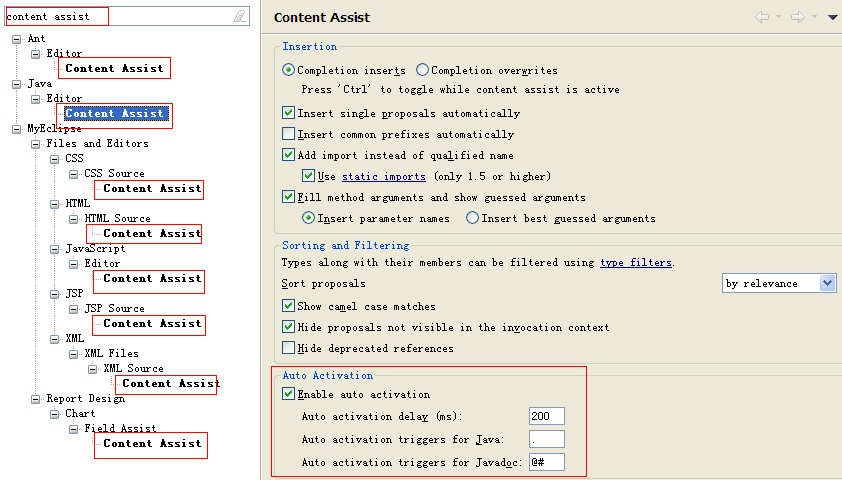Open back history dropdown arrow
The height and width of the screenshot is (480, 842).
(778, 17)
